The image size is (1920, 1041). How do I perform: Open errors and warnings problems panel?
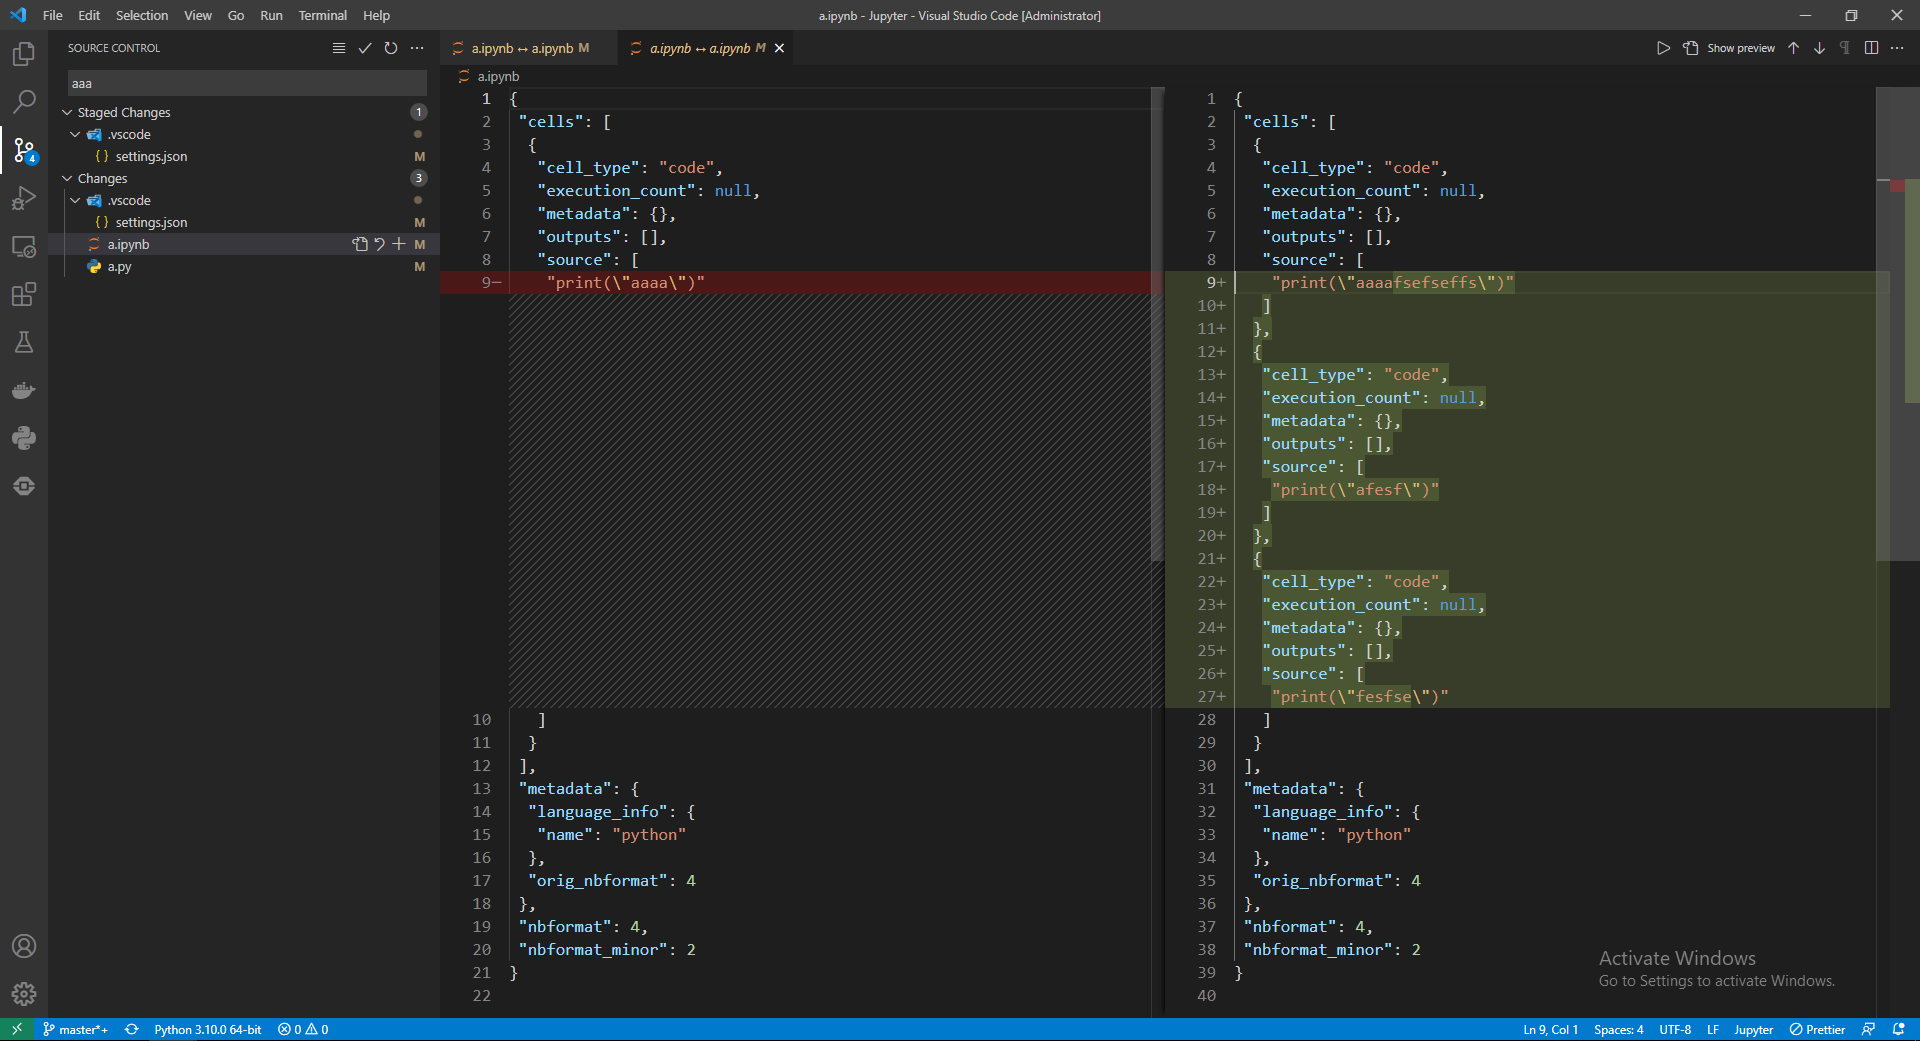(x=303, y=1029)
